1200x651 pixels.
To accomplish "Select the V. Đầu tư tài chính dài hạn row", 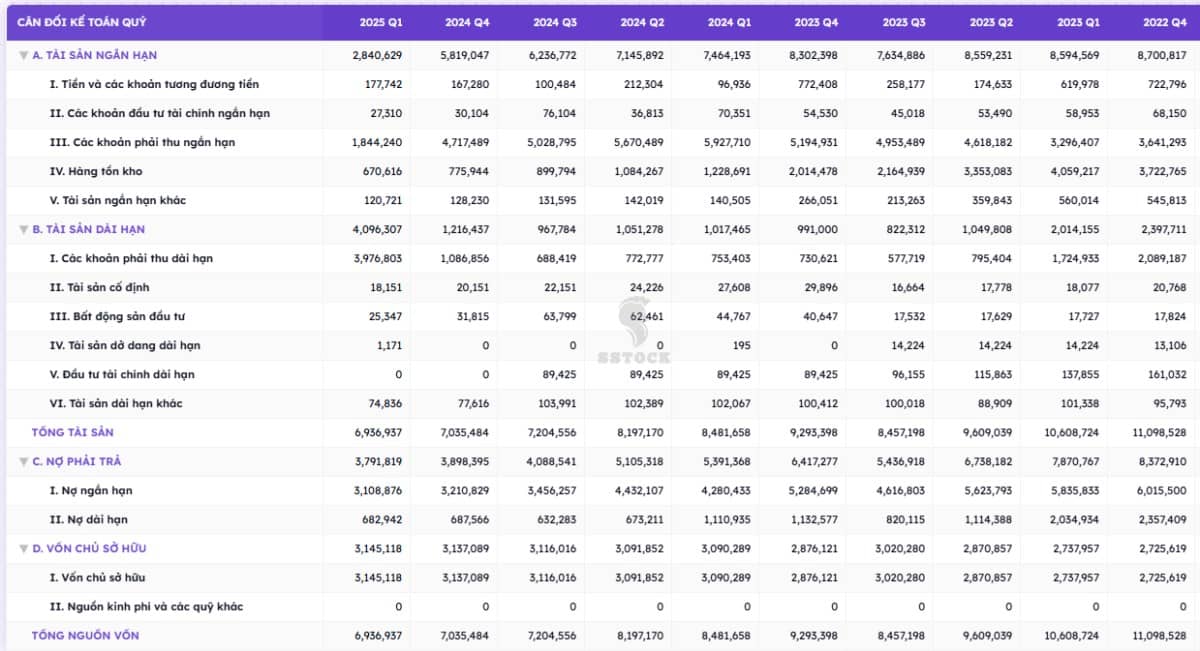I will point(122,375).
